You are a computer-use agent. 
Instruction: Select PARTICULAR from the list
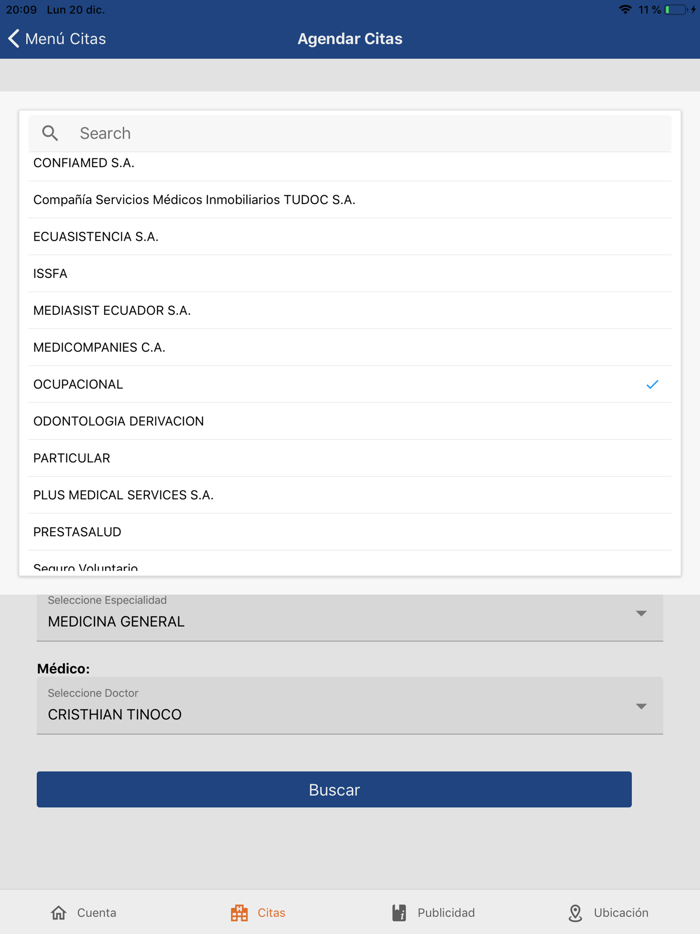pos(350,457)
